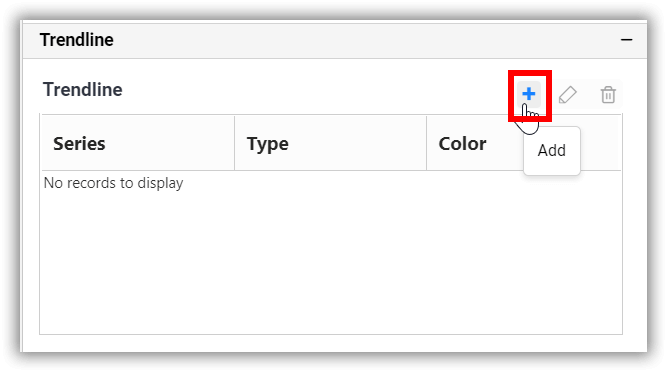Click the divider between Type and Color headers
The height and width of the screenshot is (372, 667).
click(x=427, y=143)
